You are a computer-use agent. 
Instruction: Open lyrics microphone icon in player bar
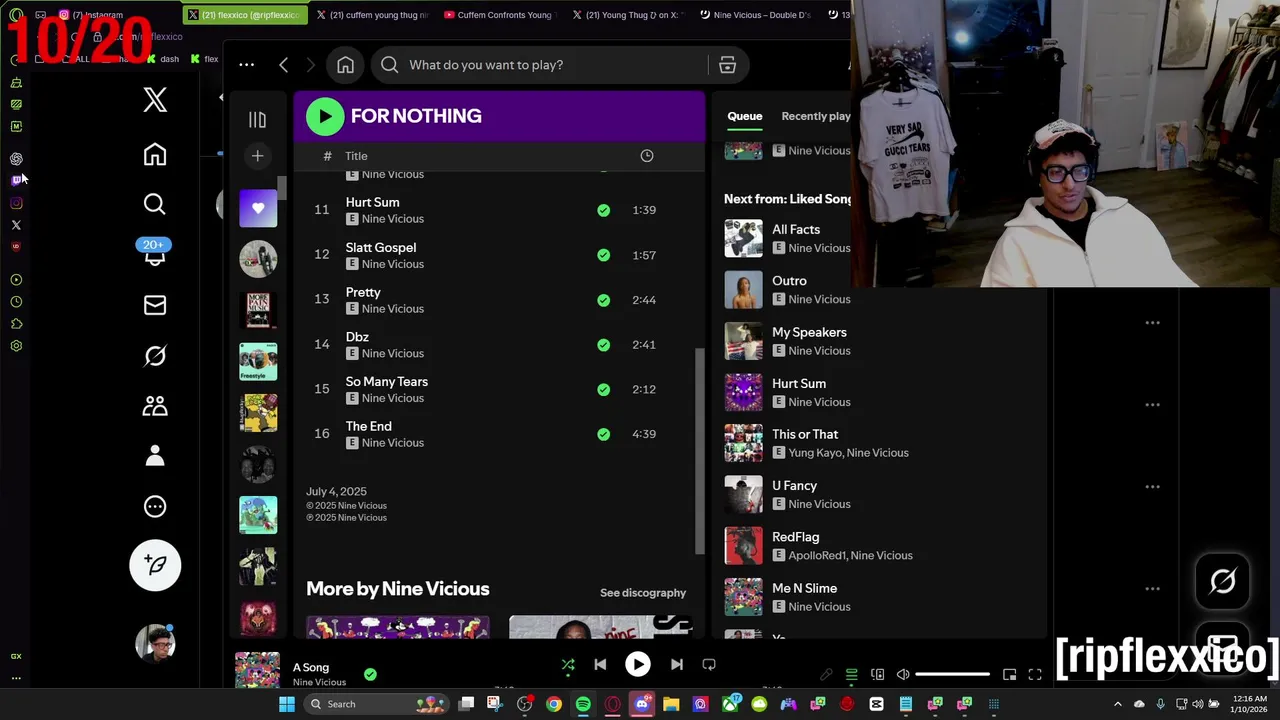[x=826, y=675]
